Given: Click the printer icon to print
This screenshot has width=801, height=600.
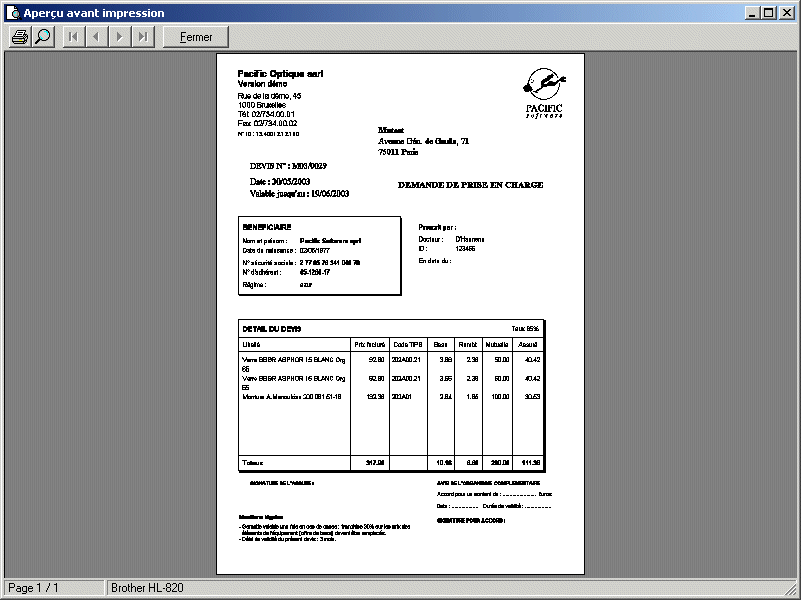Looking at the screenshot, I should click(x=20, y=37).
